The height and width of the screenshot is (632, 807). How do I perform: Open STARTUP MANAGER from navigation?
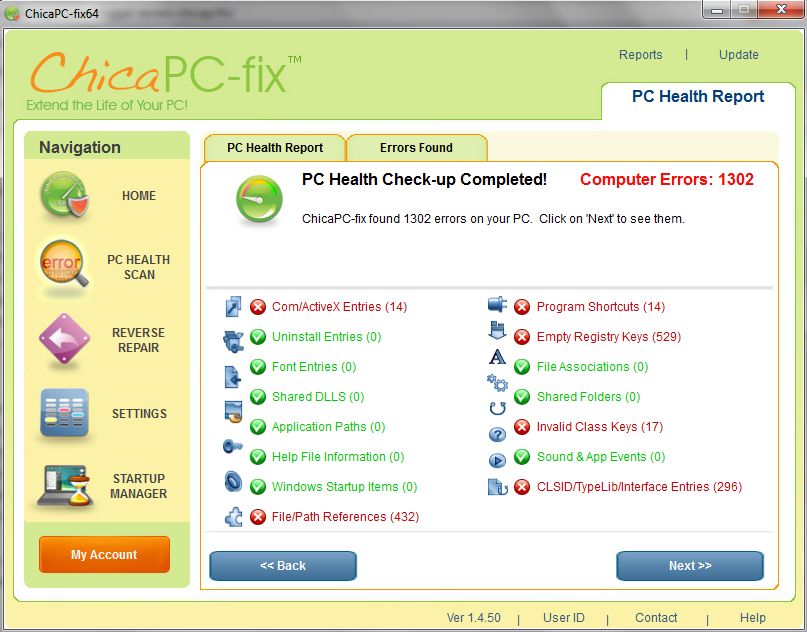point(138,486)
